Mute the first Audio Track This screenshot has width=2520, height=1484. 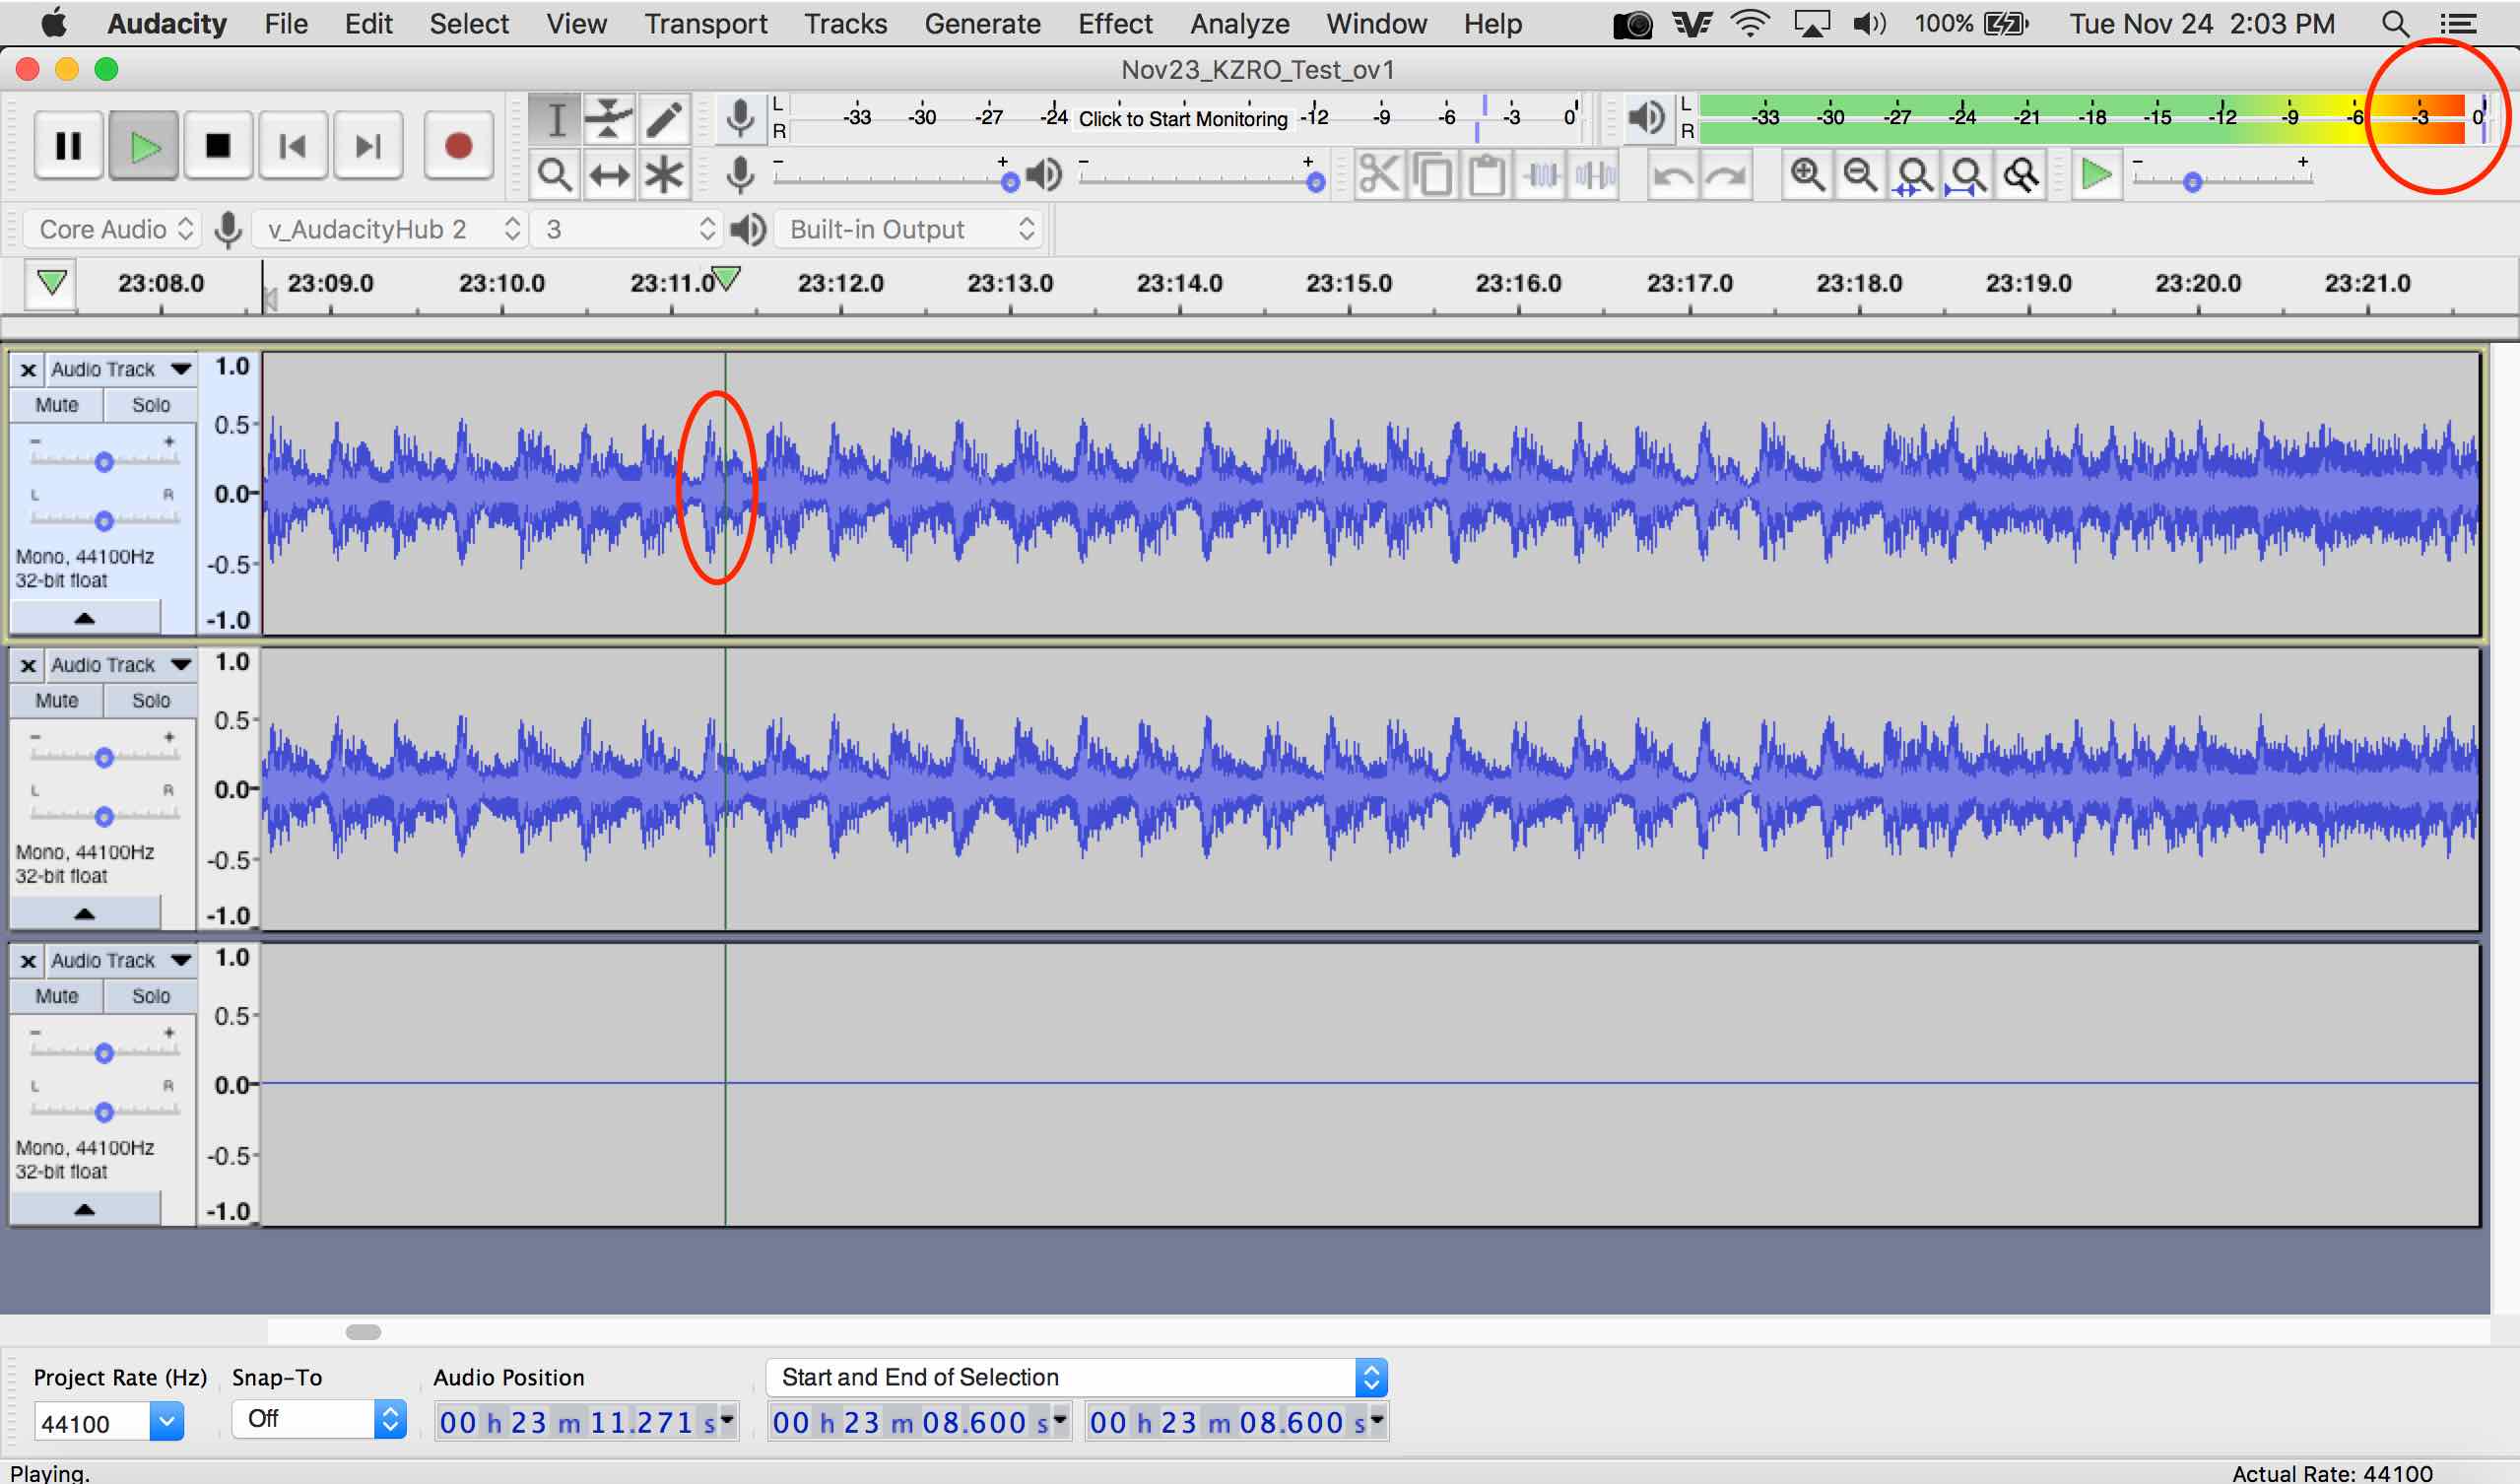[57, 404]
